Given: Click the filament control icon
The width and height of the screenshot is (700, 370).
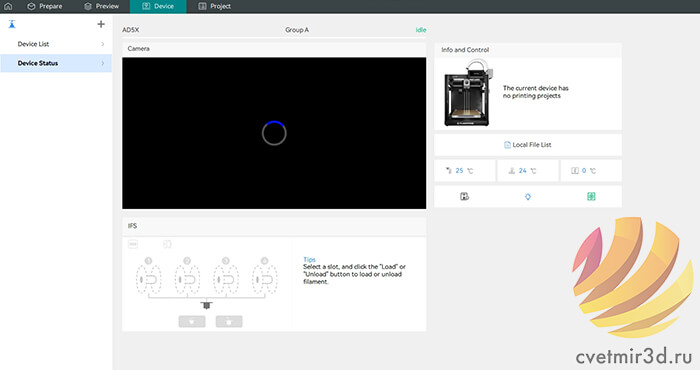Looking at the screenshot, I should [x=464, y=196].
